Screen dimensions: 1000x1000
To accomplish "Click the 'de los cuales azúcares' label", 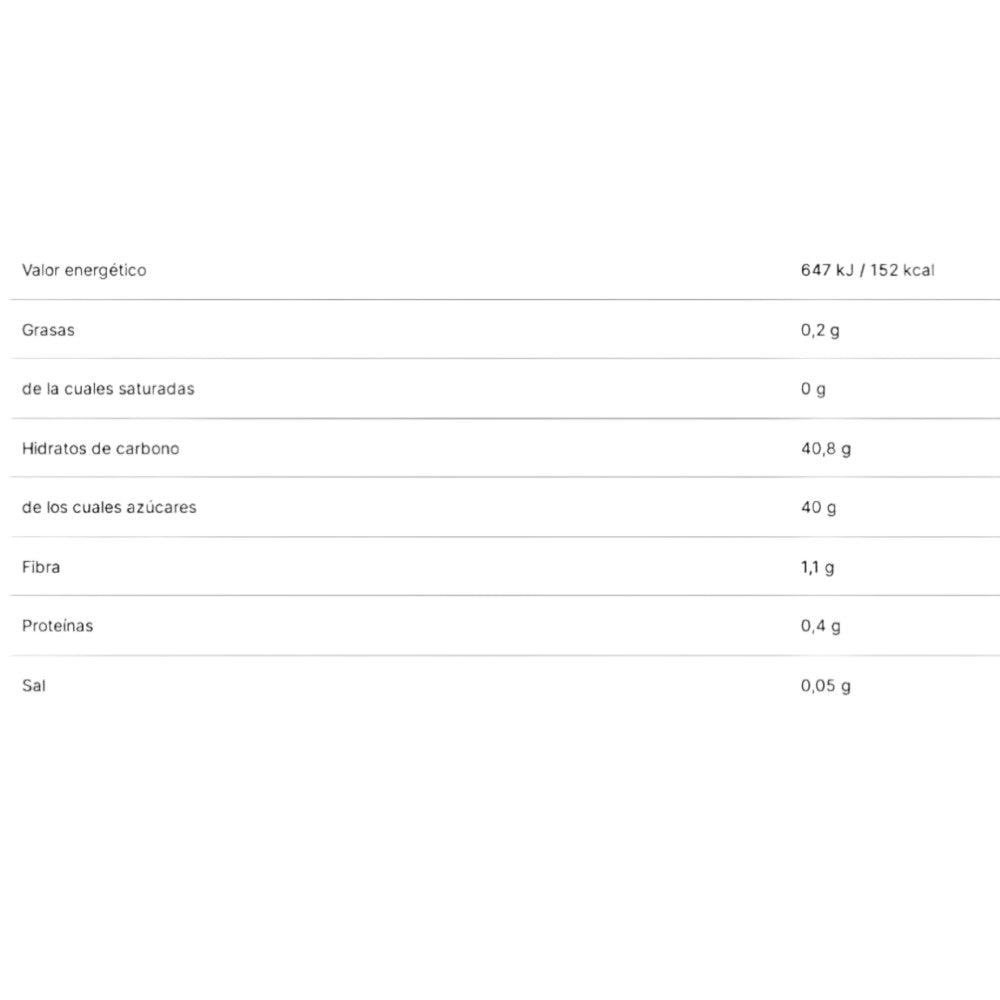I will (109, 507).
